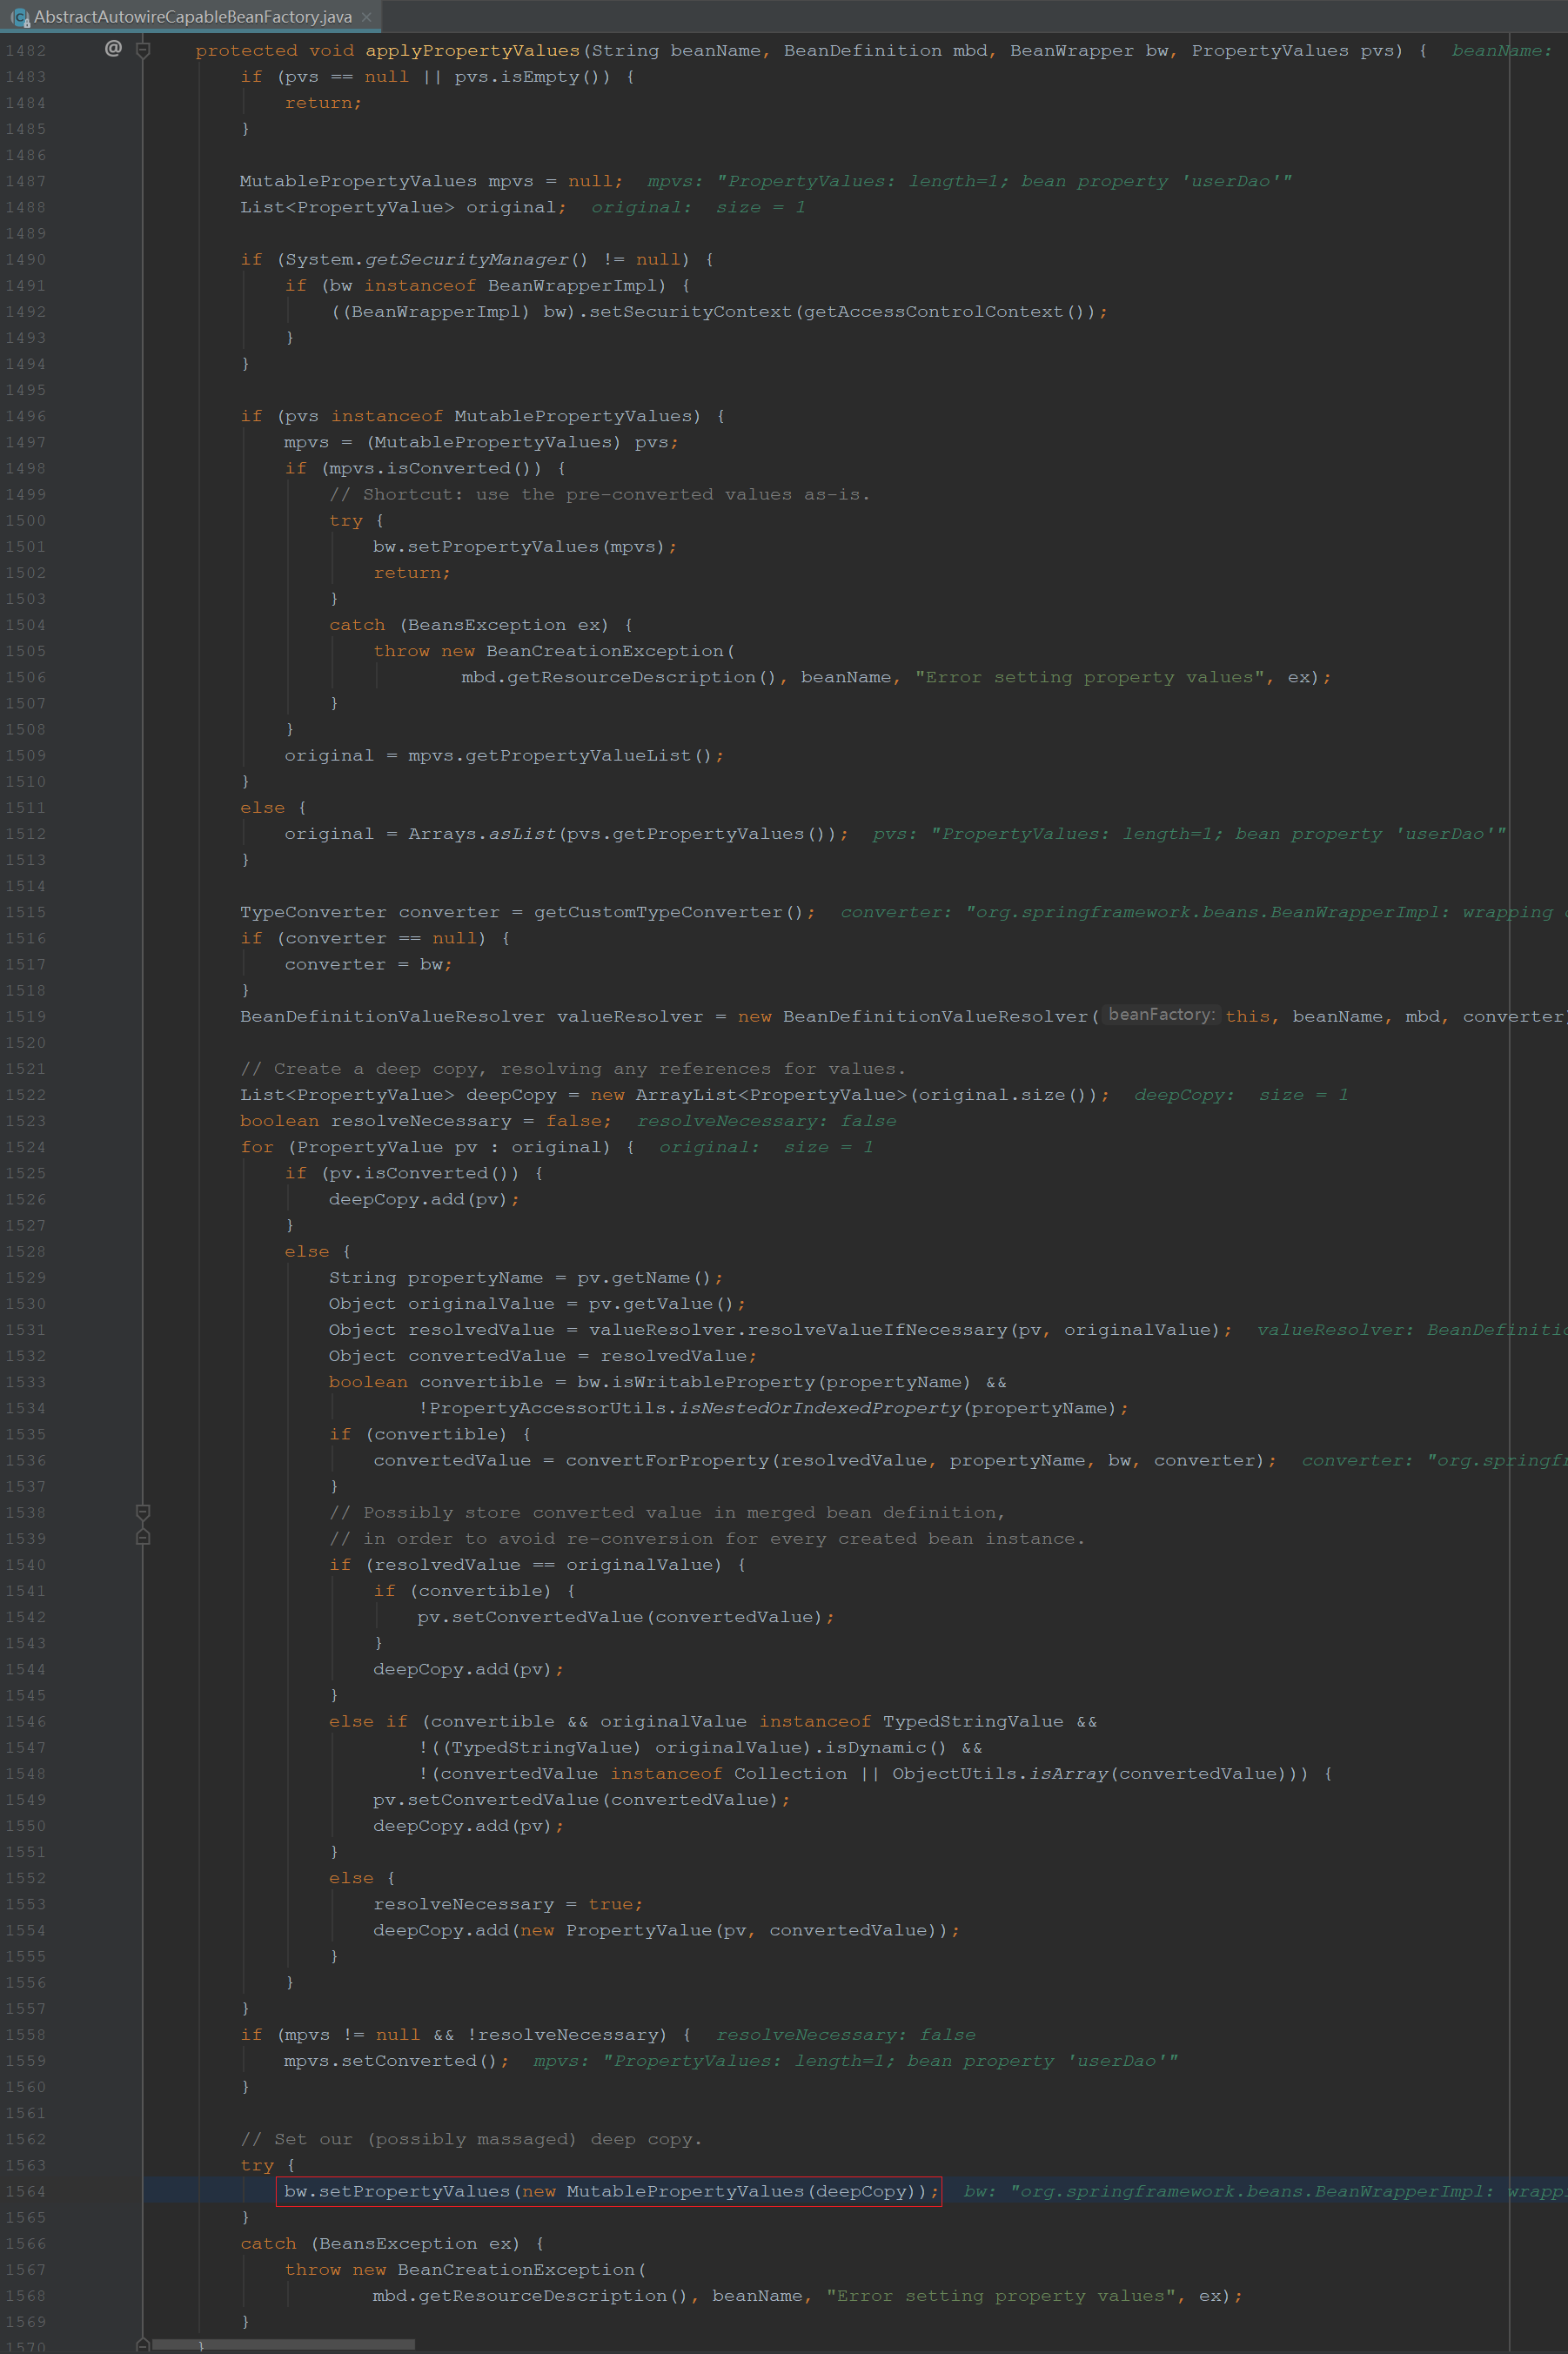Click line number 1501 in the gutter
The image size is (1568, 2354).
25,546
